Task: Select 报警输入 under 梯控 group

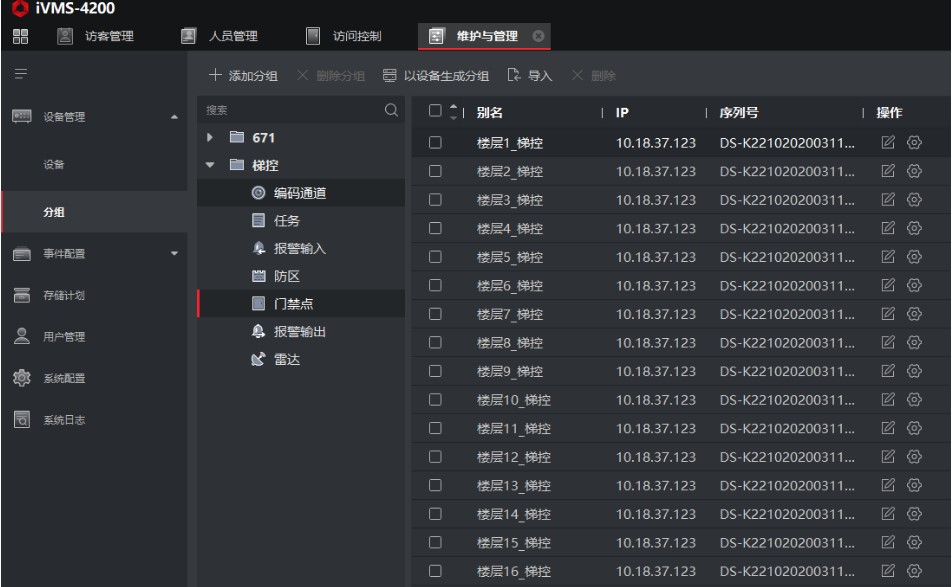Action: pyautogui.click(x=301, y=248)
